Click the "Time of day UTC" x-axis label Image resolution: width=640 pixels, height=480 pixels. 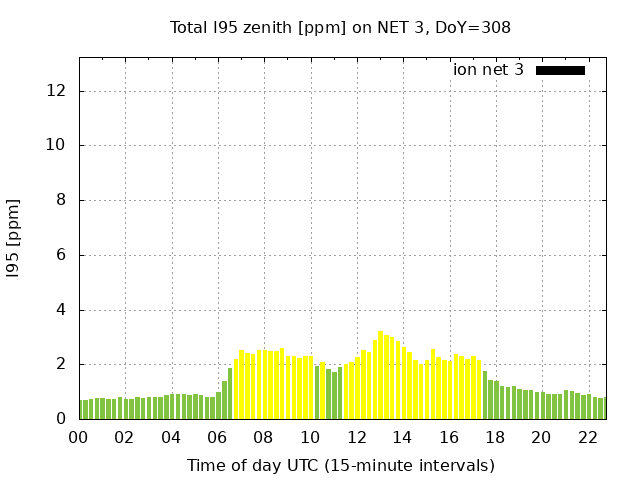340,465
